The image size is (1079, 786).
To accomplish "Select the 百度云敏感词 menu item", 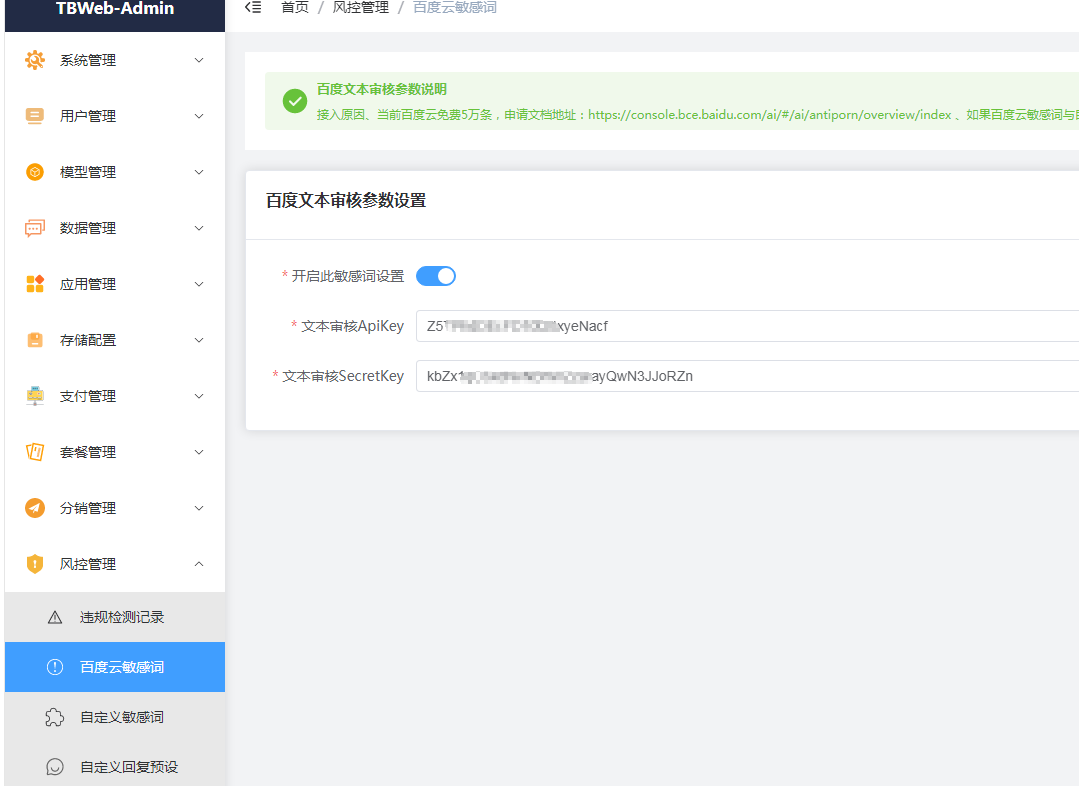I will (115, 667).
